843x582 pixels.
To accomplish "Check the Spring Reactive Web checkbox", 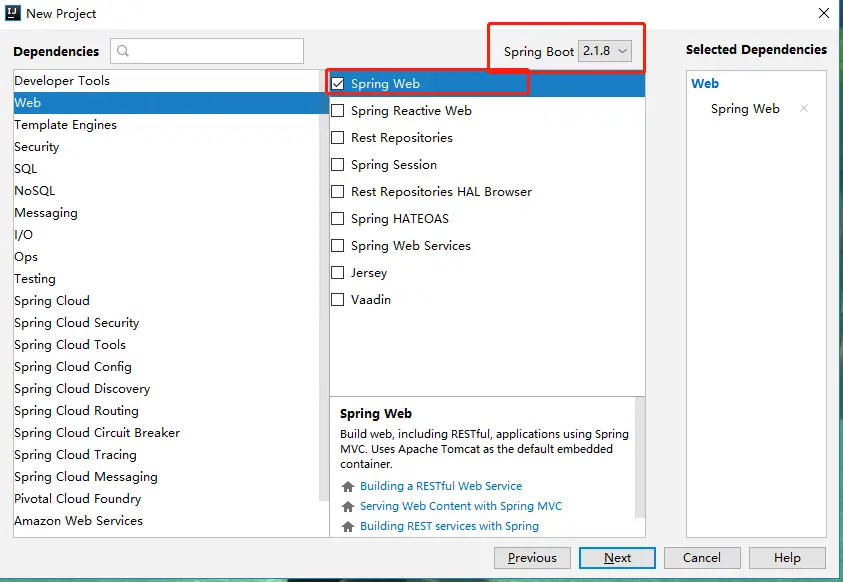I will [x=338, y=110].
